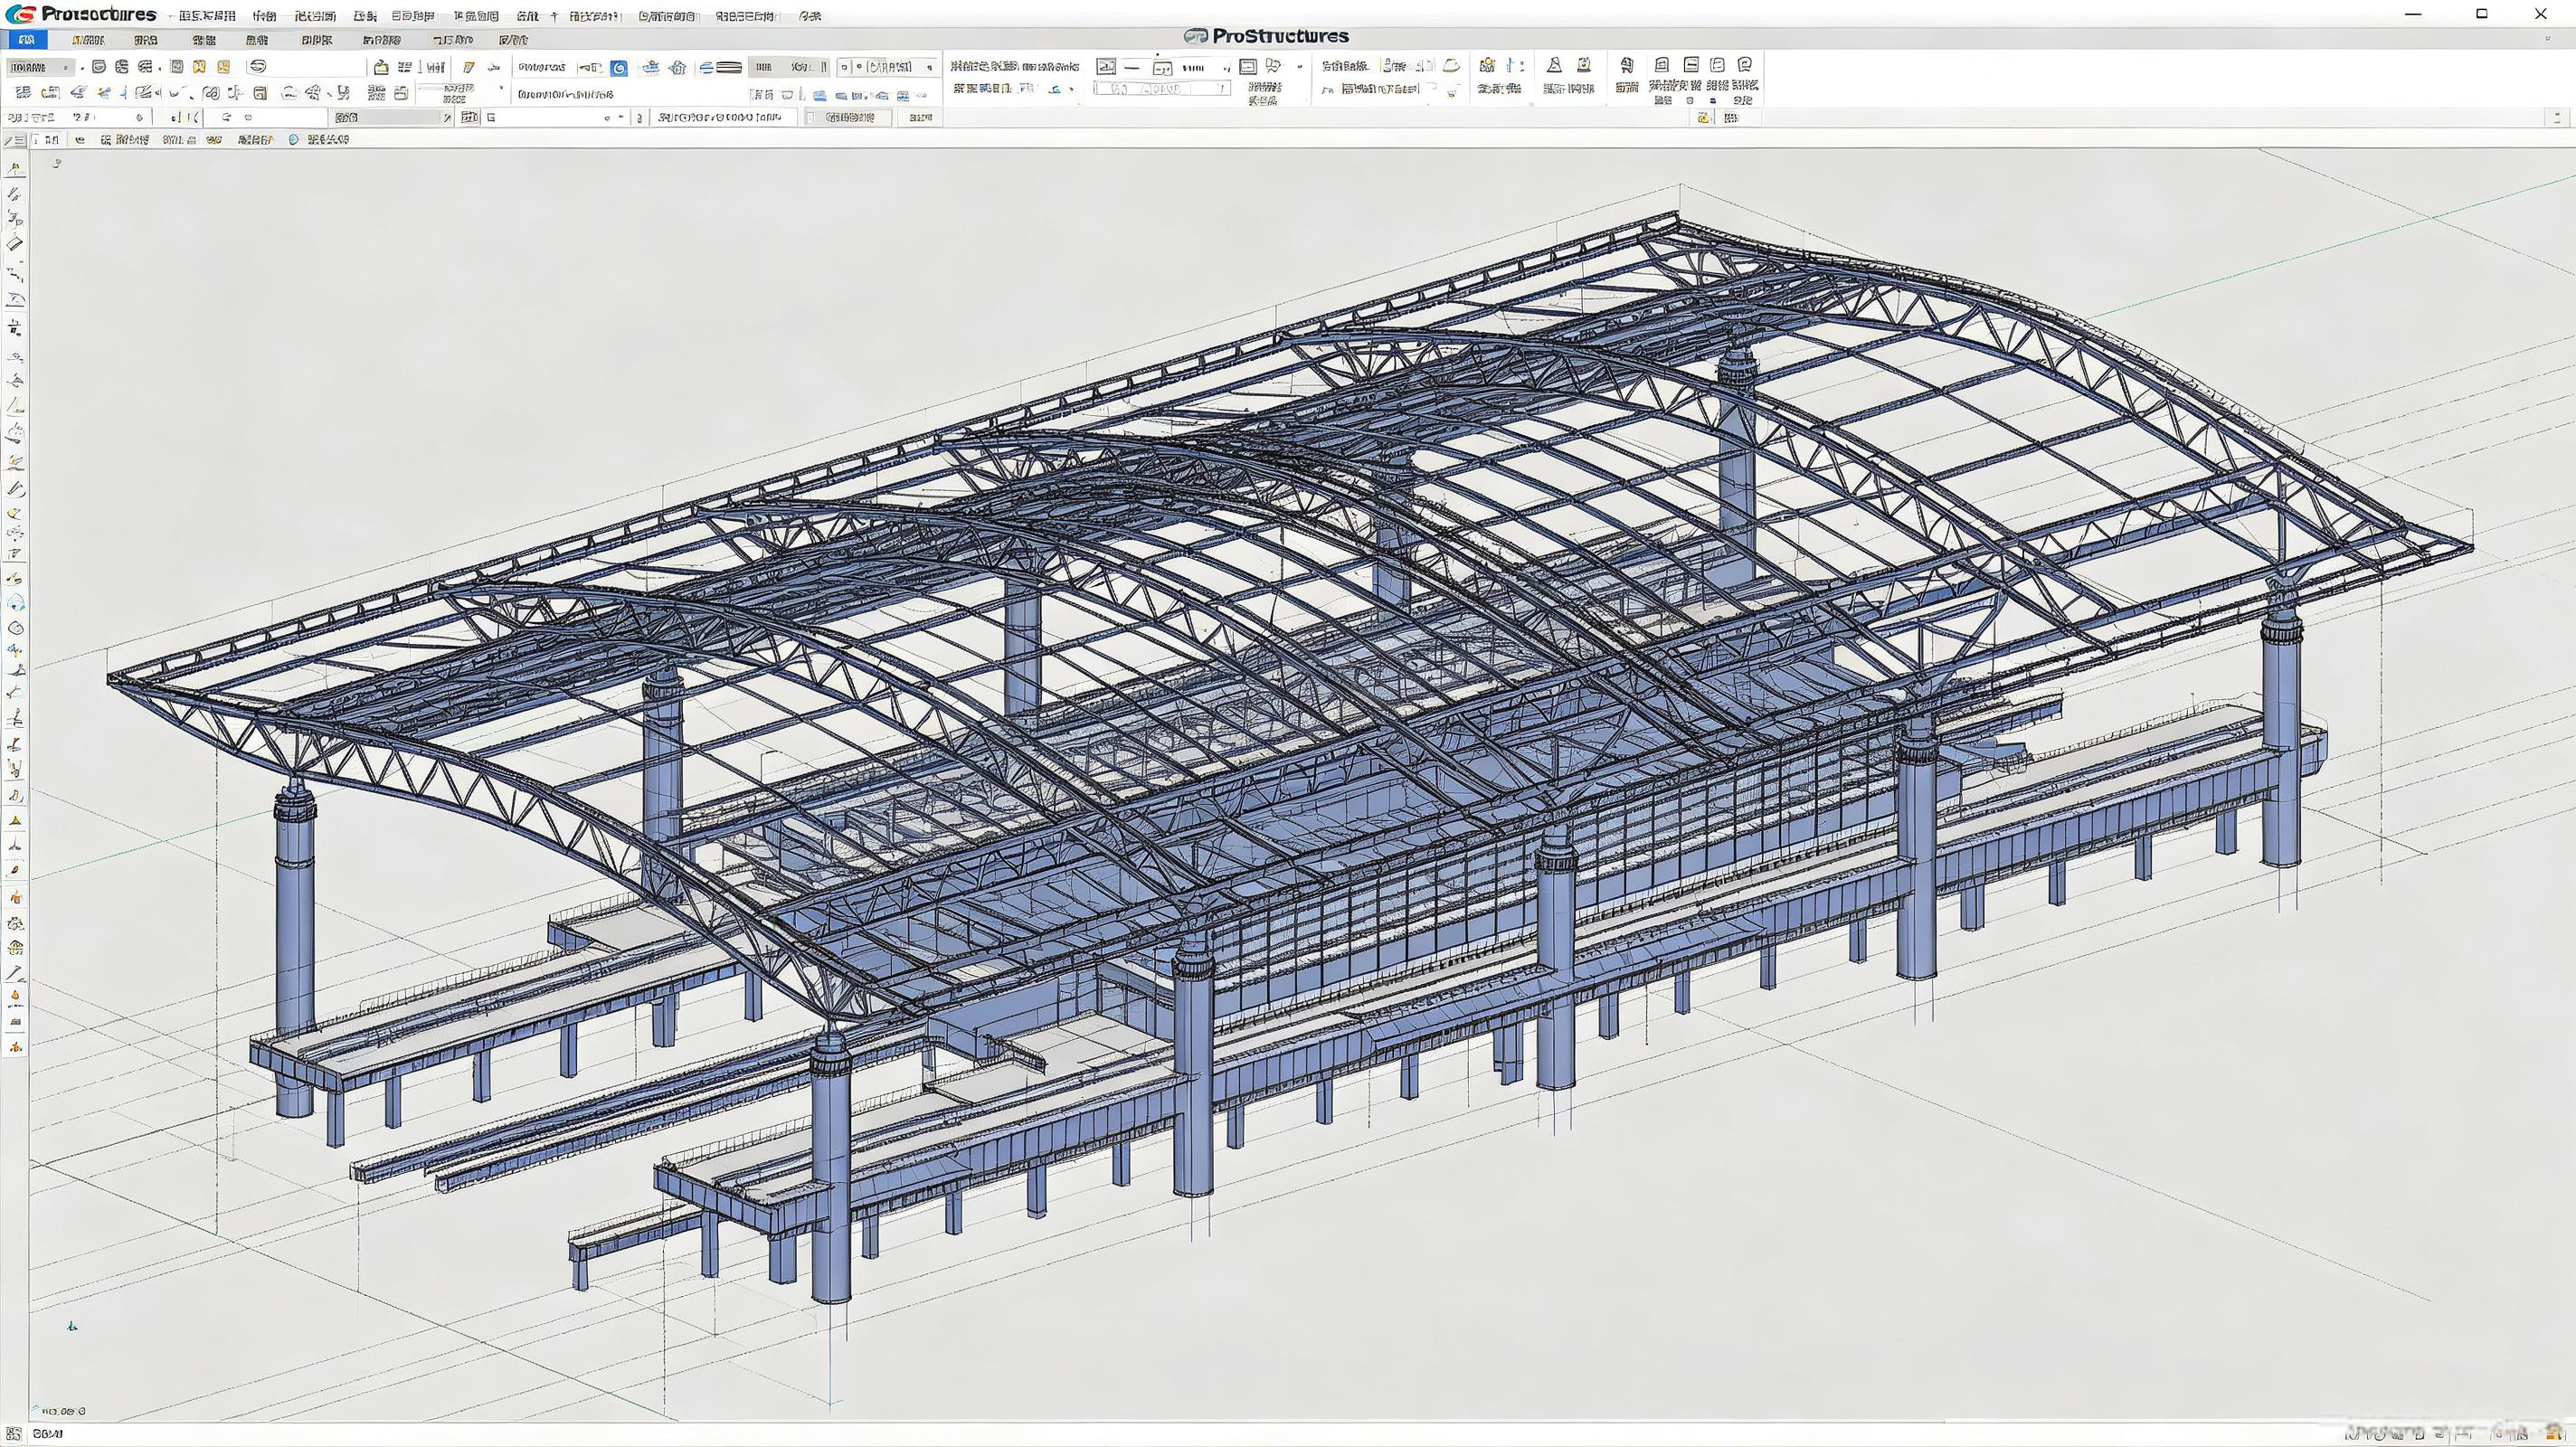Open the last ribbon tab in the tab row
Image resolution: width=2576 pixels, height=1447 pixels.
(x=513, y=40)
